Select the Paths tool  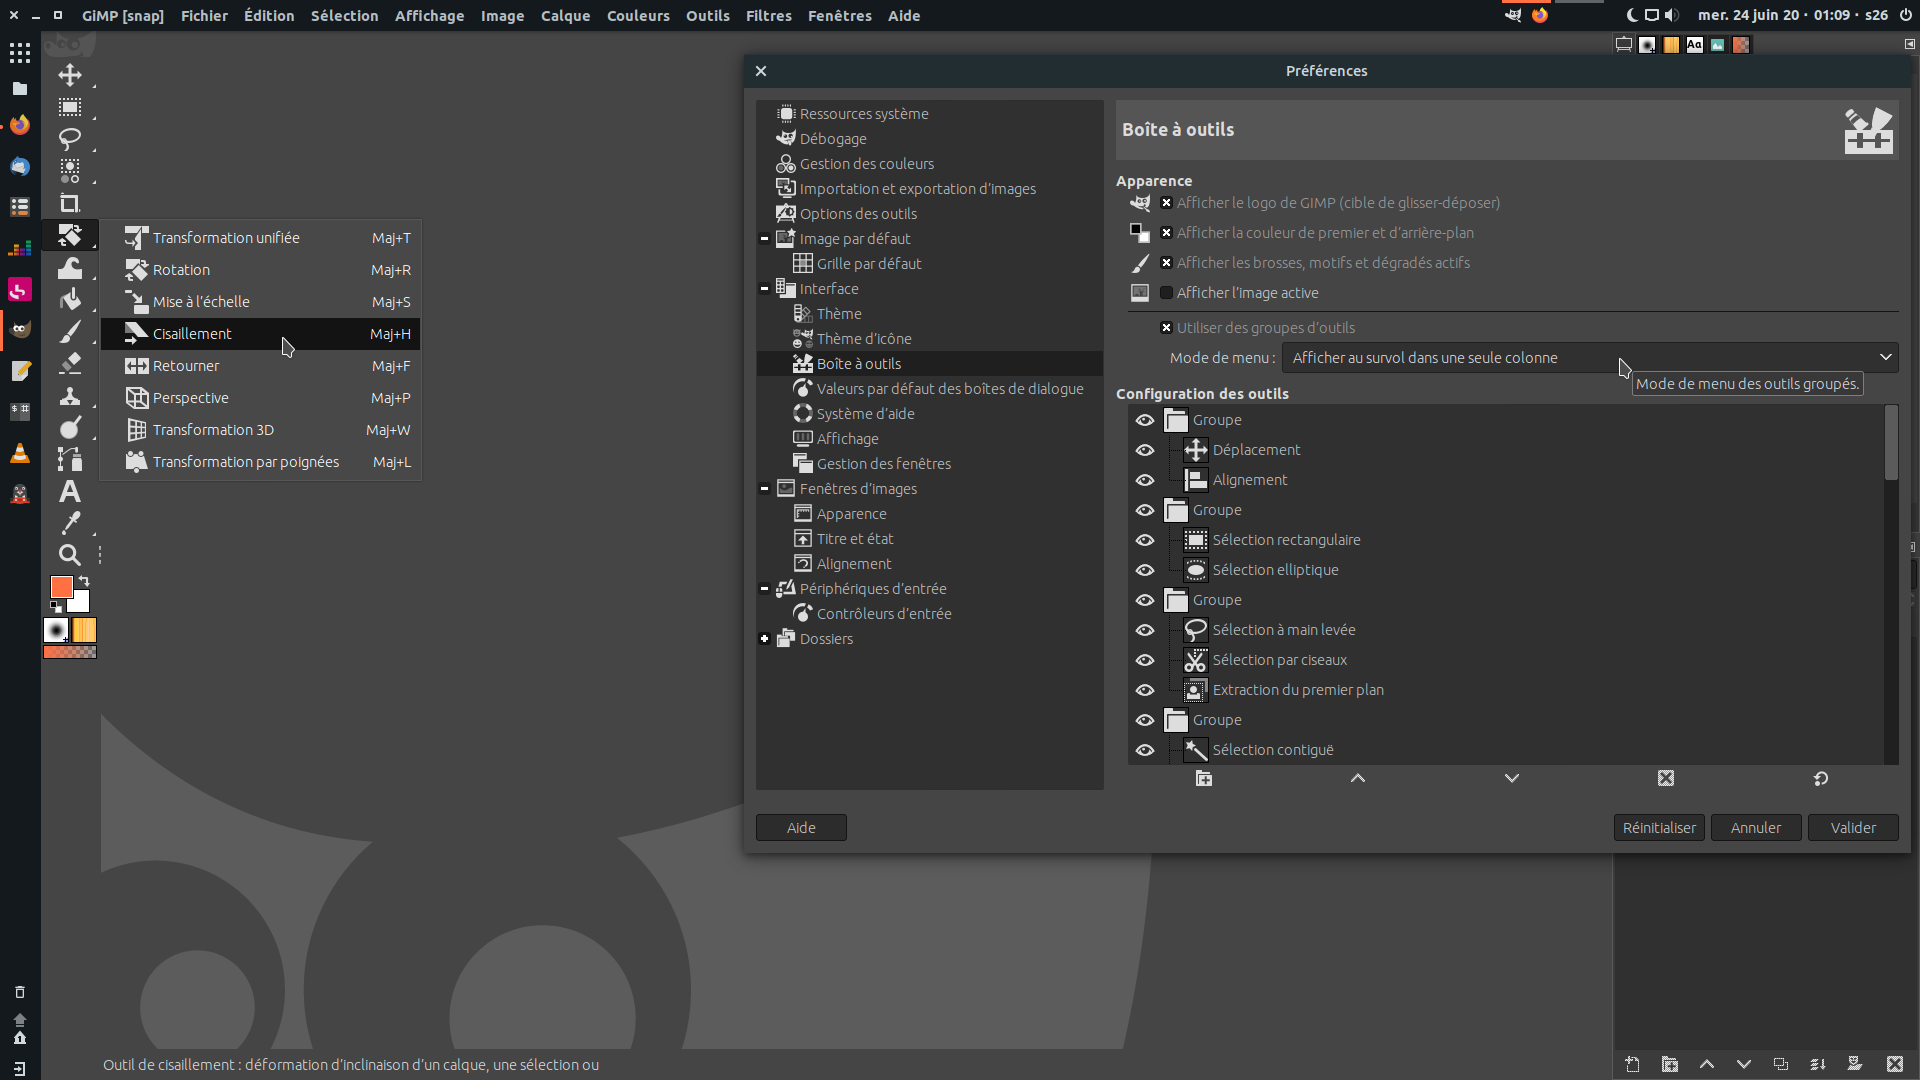click(69, 459)
